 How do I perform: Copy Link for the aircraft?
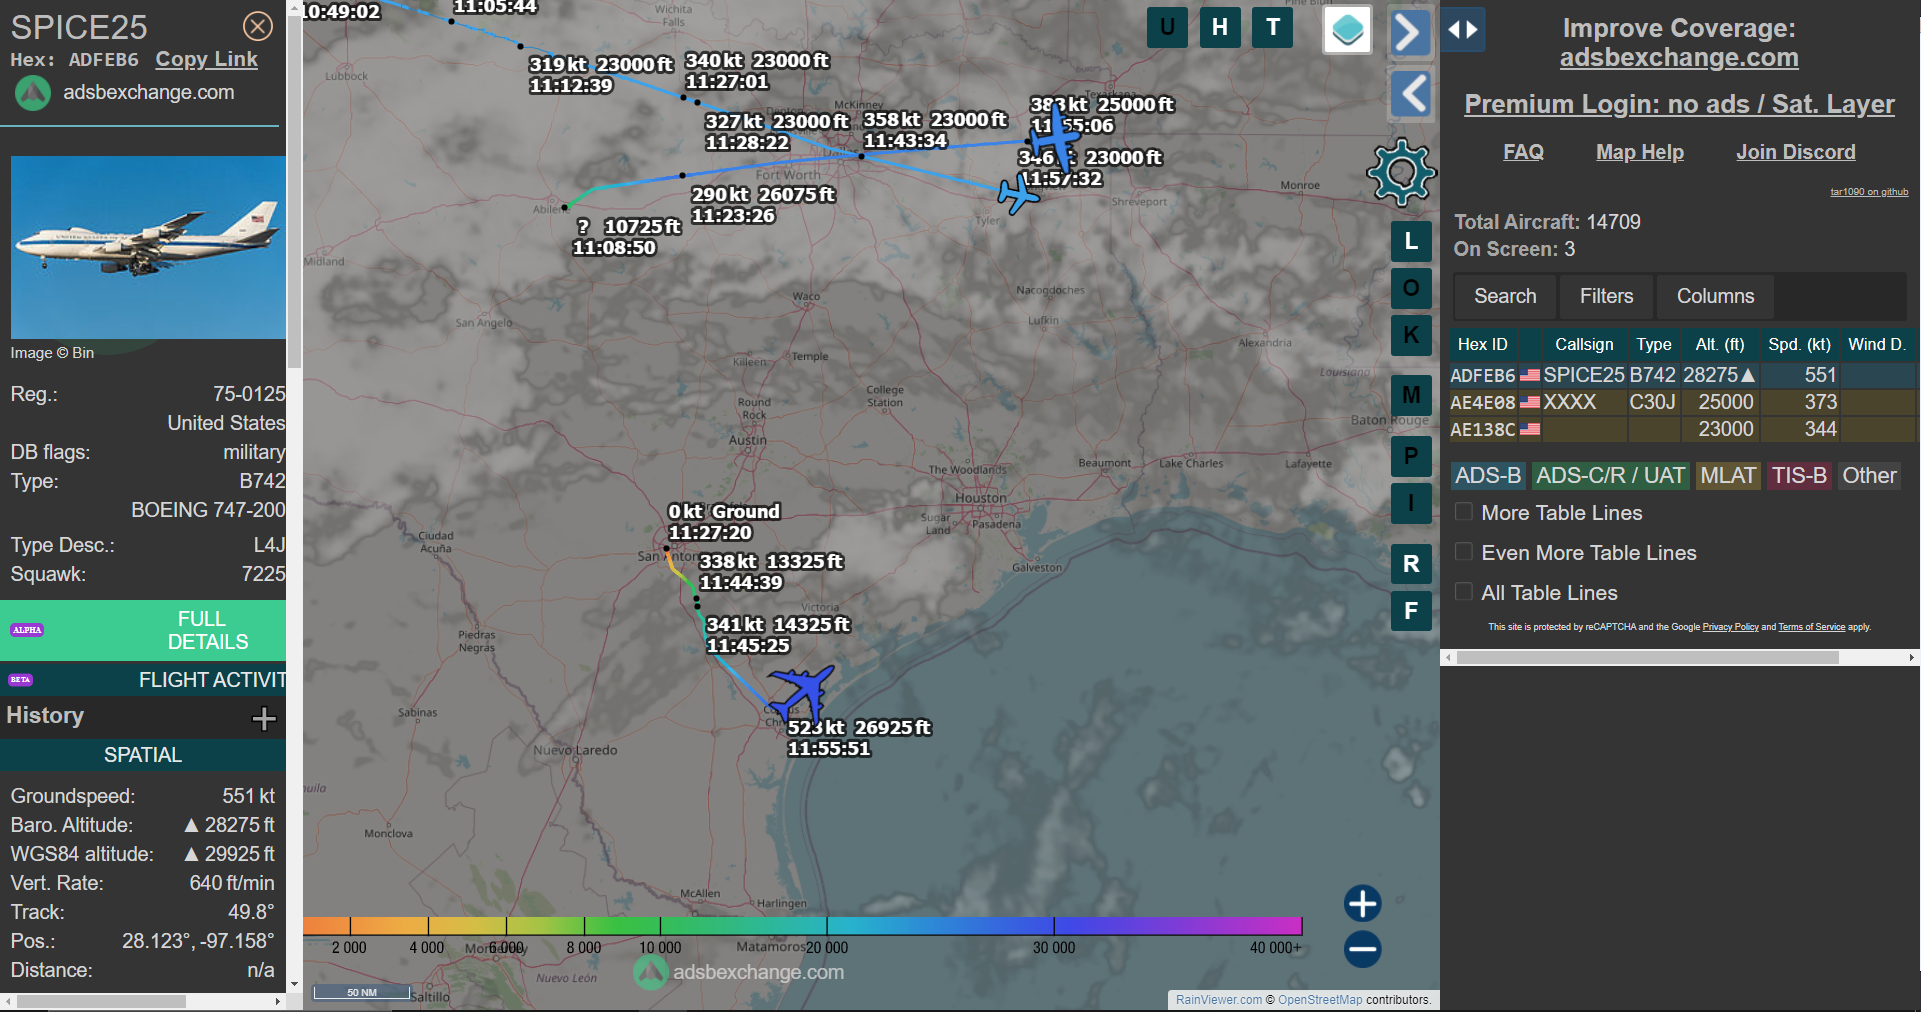coord(206,59)
